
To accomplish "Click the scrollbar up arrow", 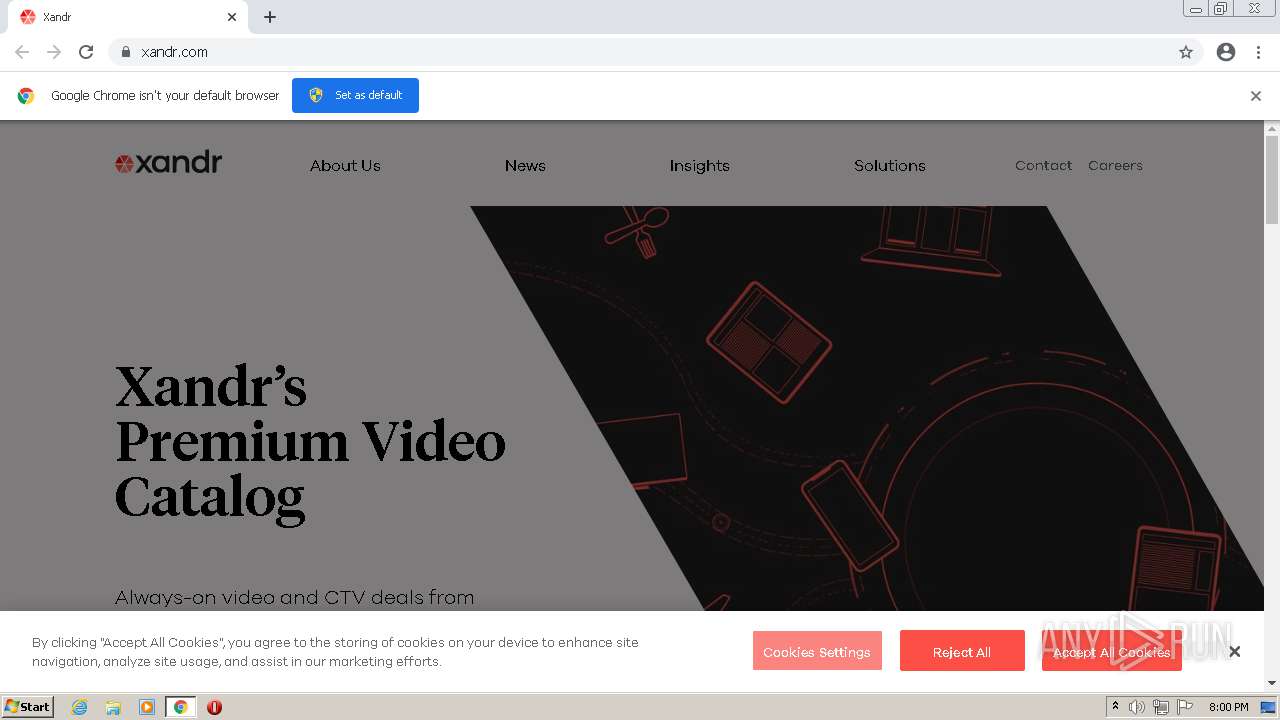I will coord(1272,129).
